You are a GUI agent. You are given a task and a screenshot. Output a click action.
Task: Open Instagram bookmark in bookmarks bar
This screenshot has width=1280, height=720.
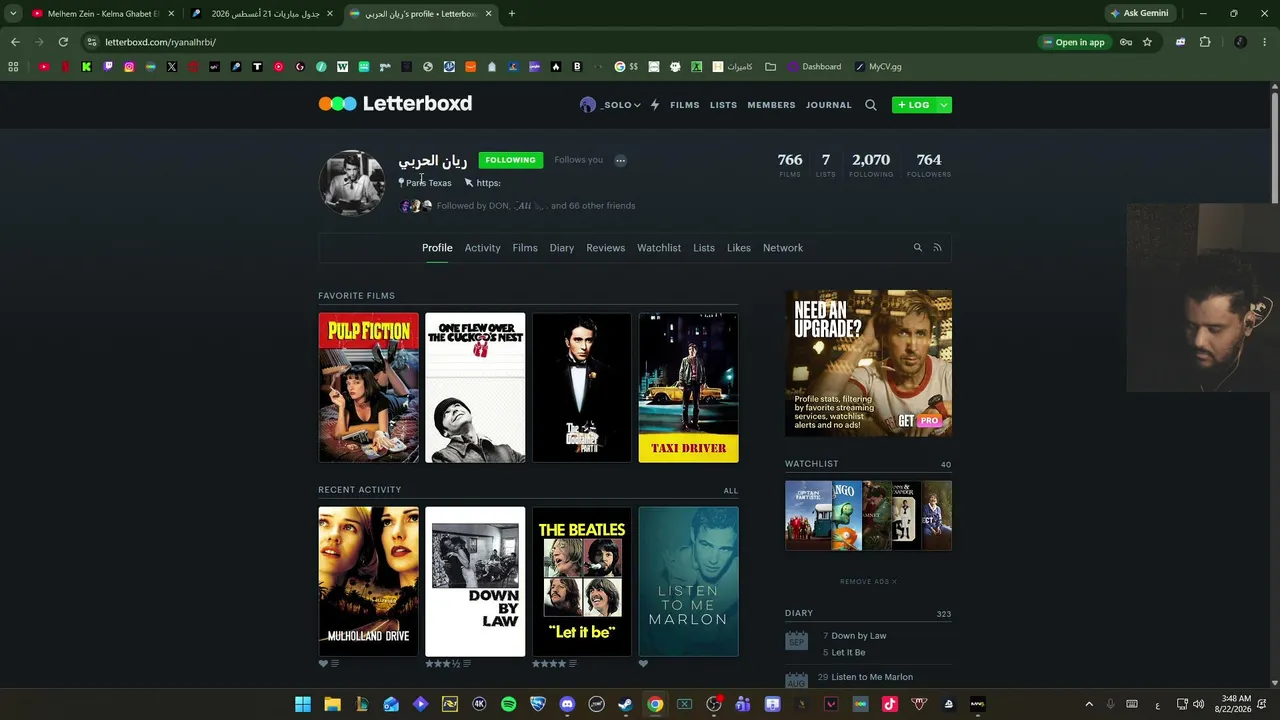click(129, 67)
